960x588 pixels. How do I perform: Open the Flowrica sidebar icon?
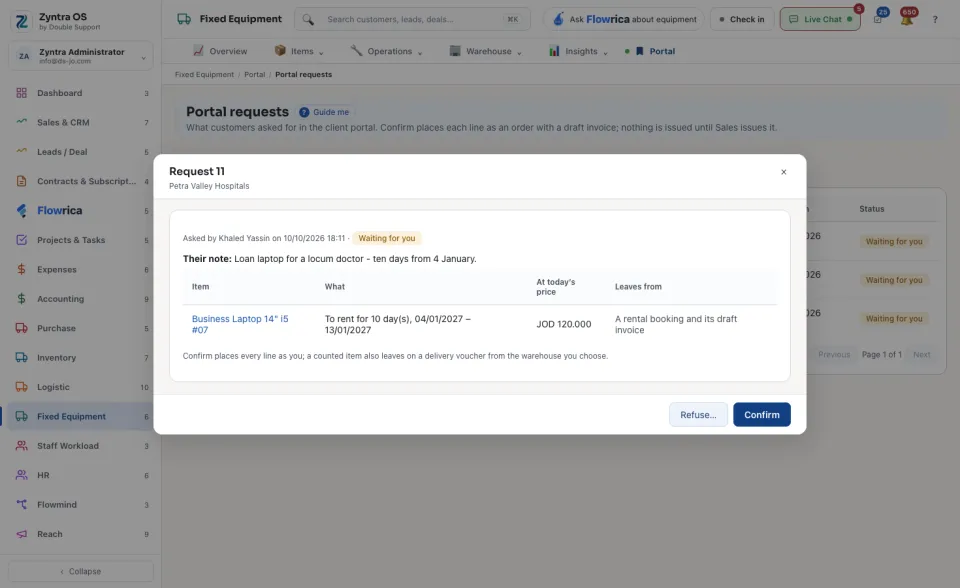click(21, 211)
